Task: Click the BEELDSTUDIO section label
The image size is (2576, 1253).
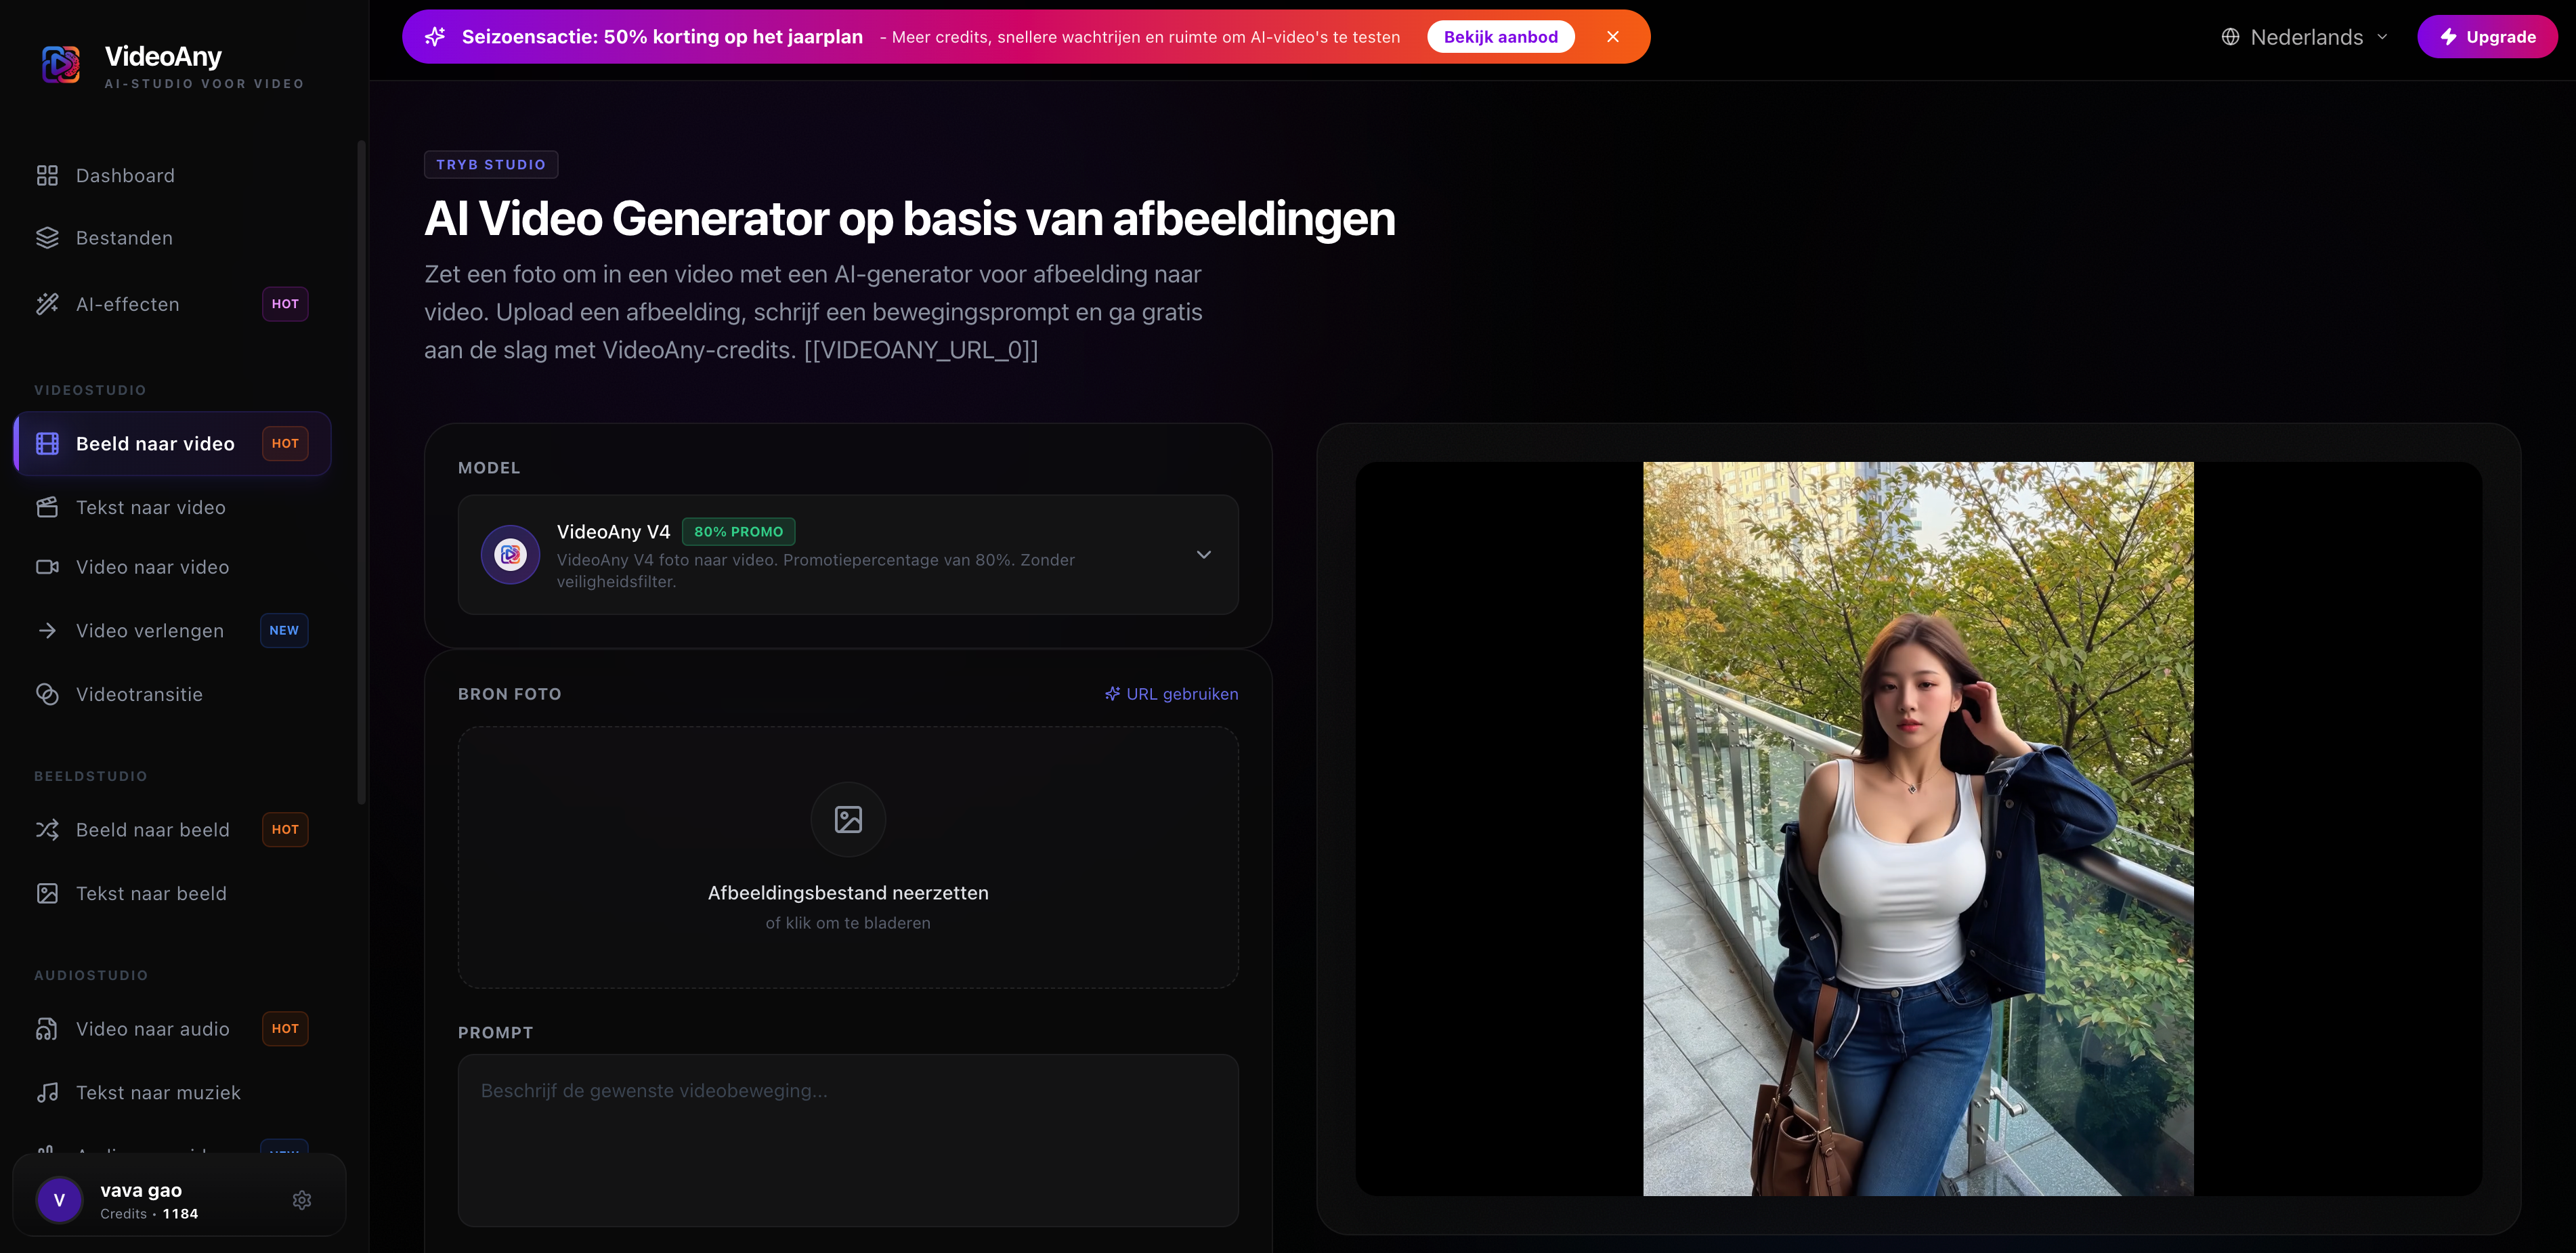Action: coord(90,776)
